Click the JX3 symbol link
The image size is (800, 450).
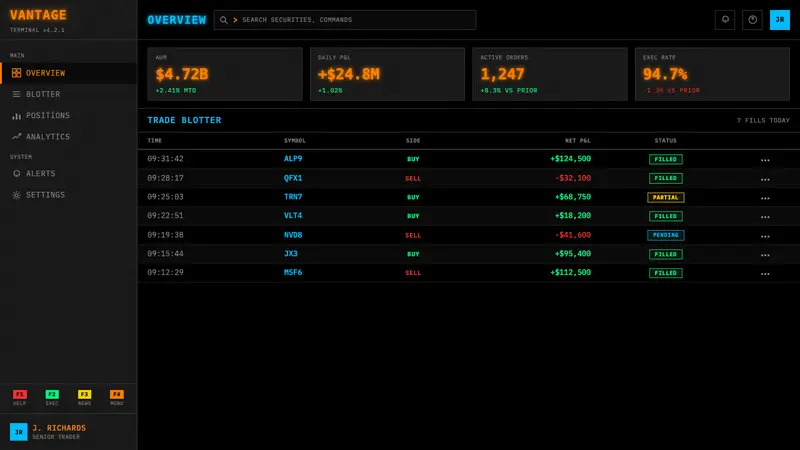tap(291, 254)
